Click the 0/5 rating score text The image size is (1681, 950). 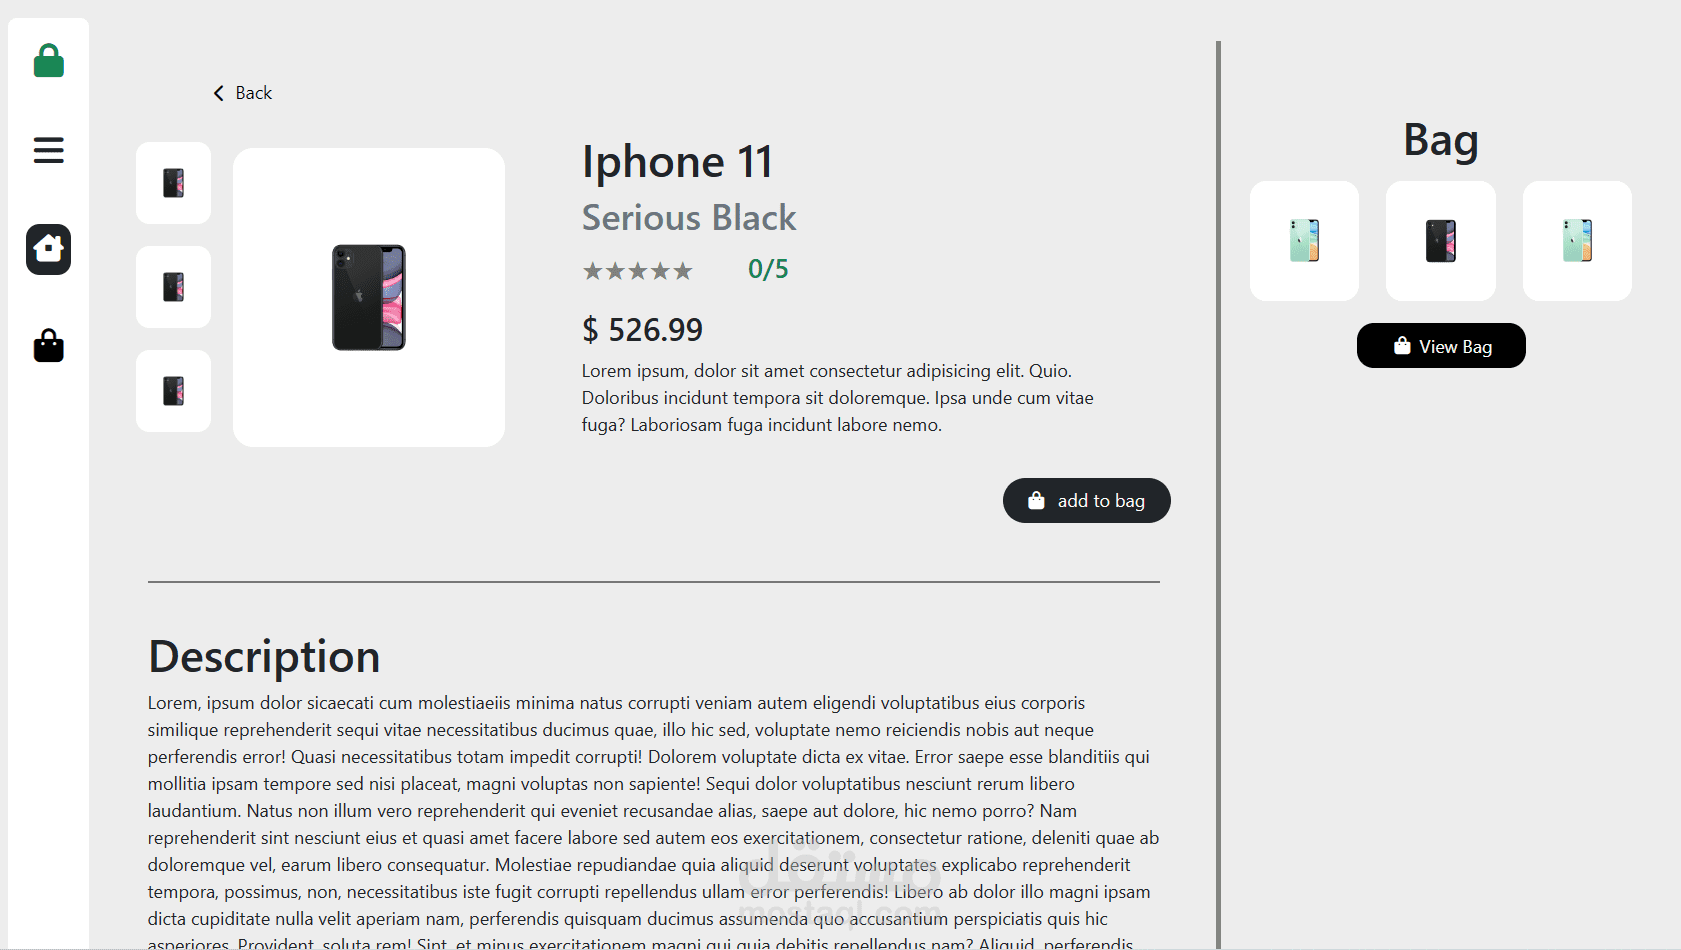(768, 269)
